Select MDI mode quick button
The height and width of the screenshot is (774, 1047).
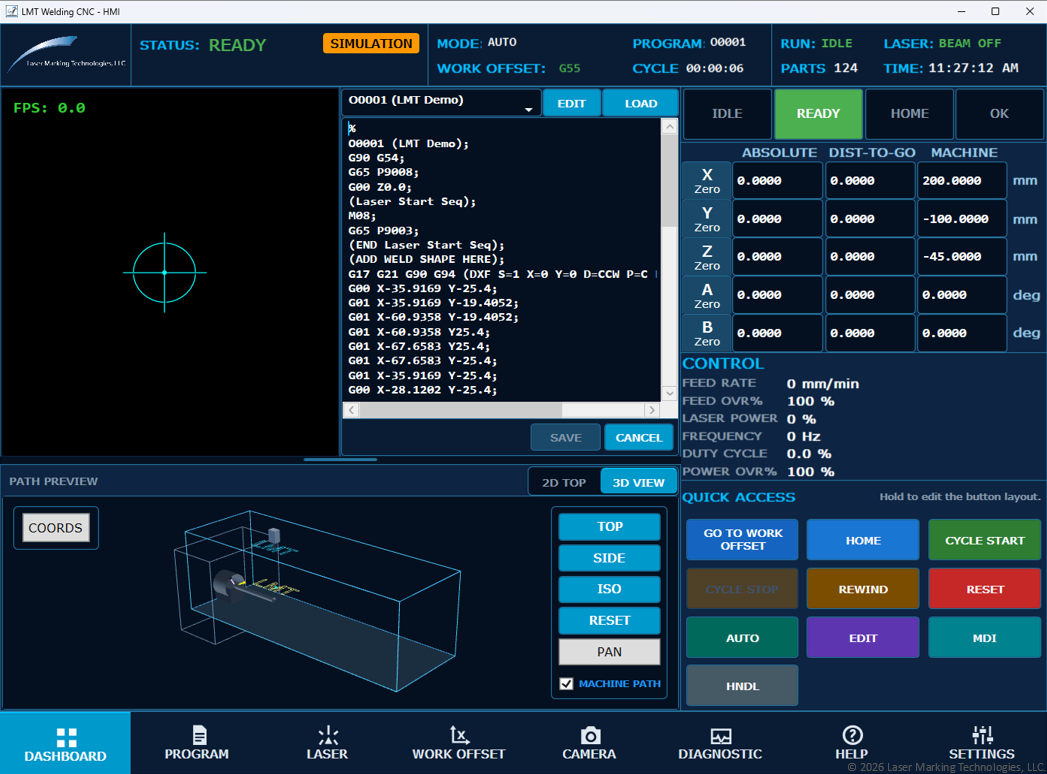tap(984, 637)
